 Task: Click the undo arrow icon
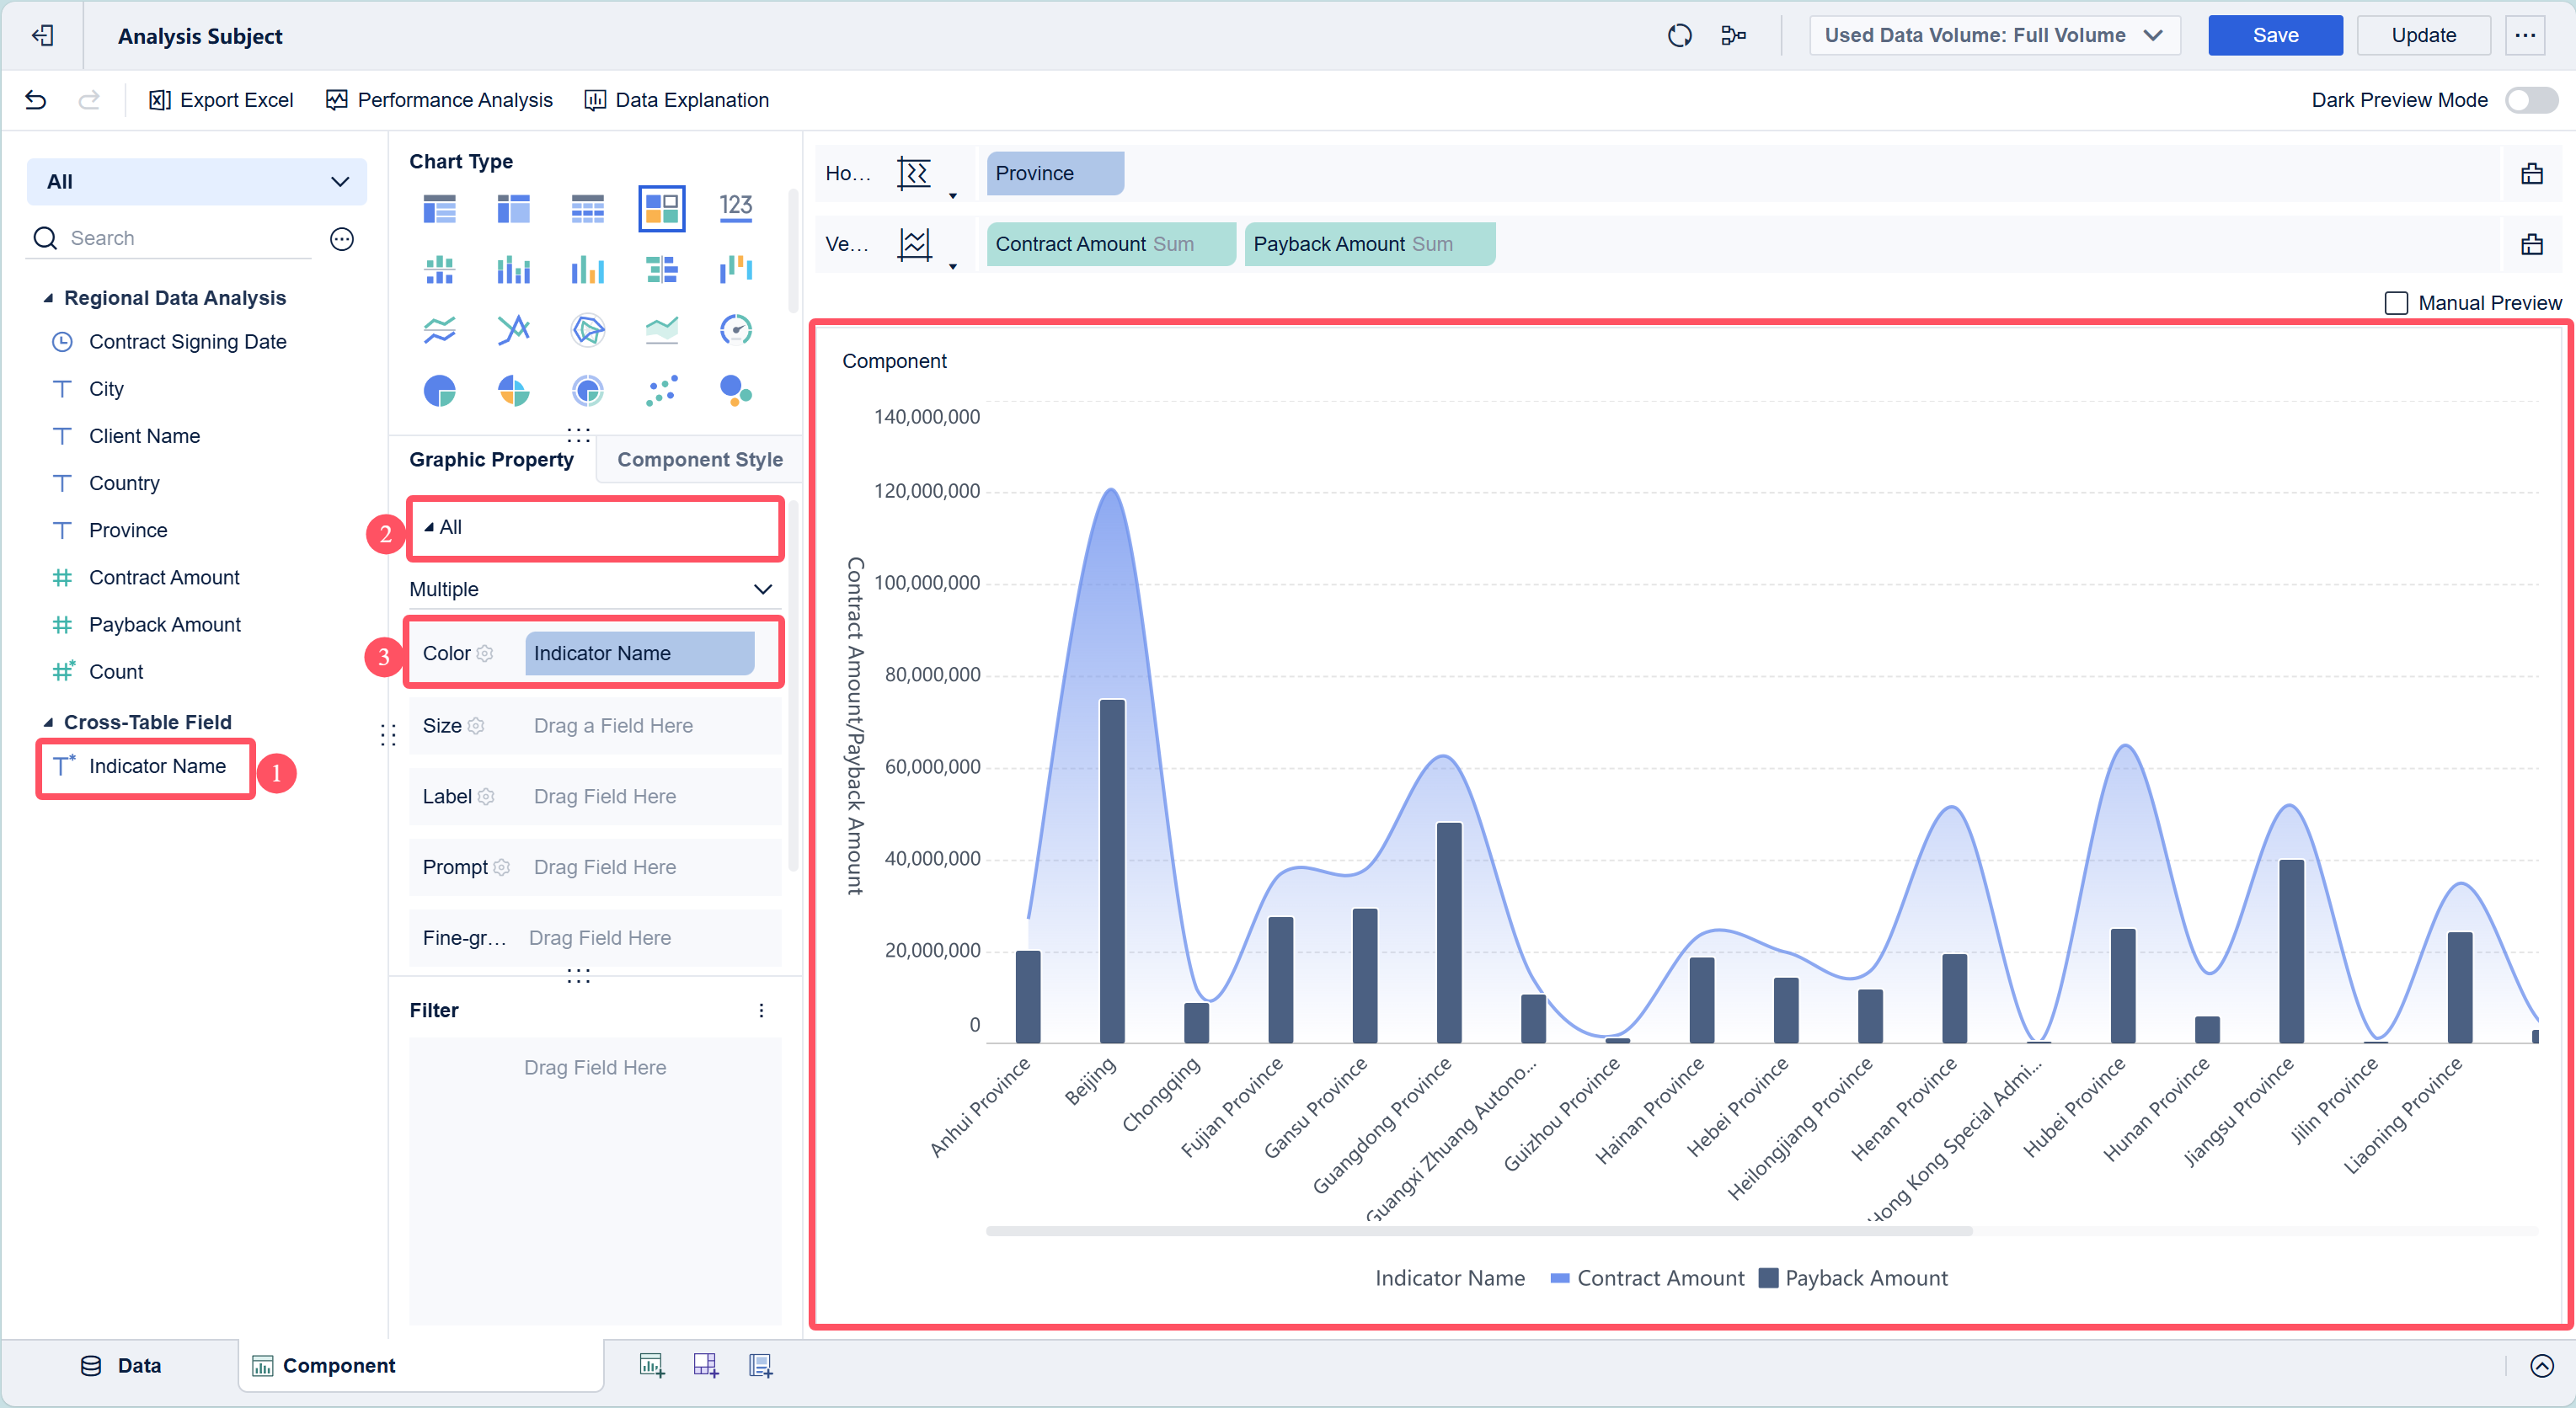(35, 100)
